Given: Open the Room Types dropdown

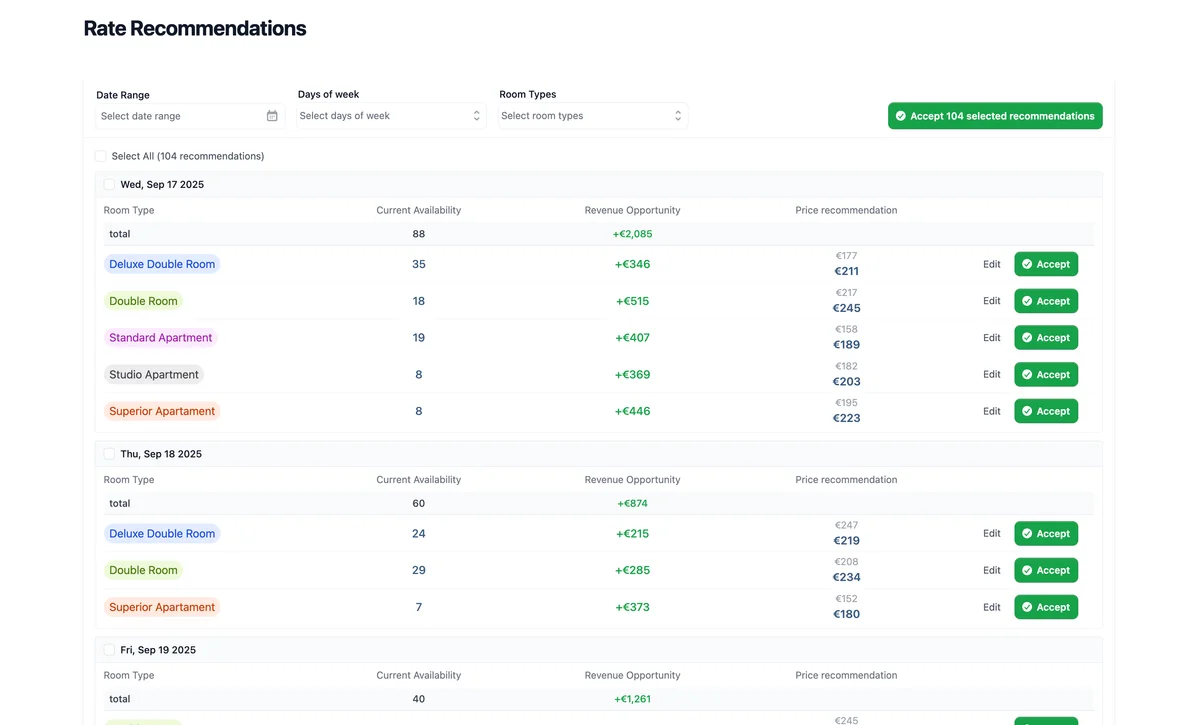Looking at the screenshot, I should pos(592,115).
